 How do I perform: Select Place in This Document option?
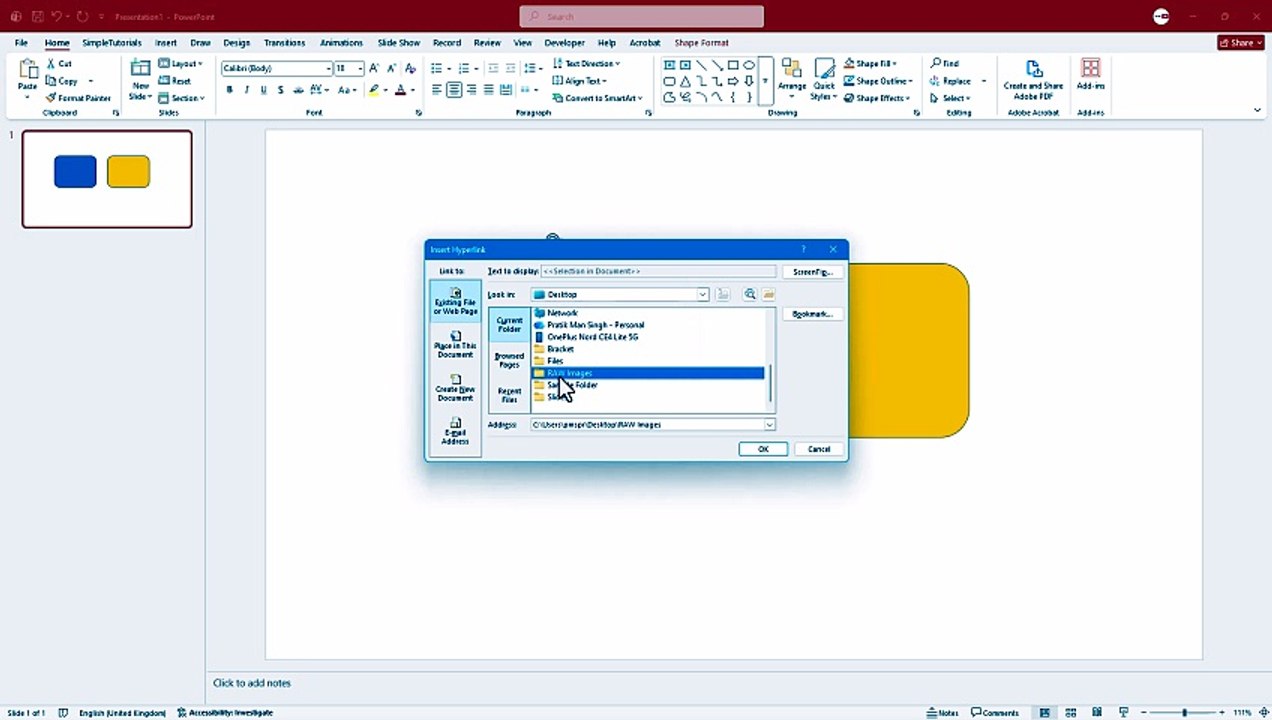tap(455, 344)
